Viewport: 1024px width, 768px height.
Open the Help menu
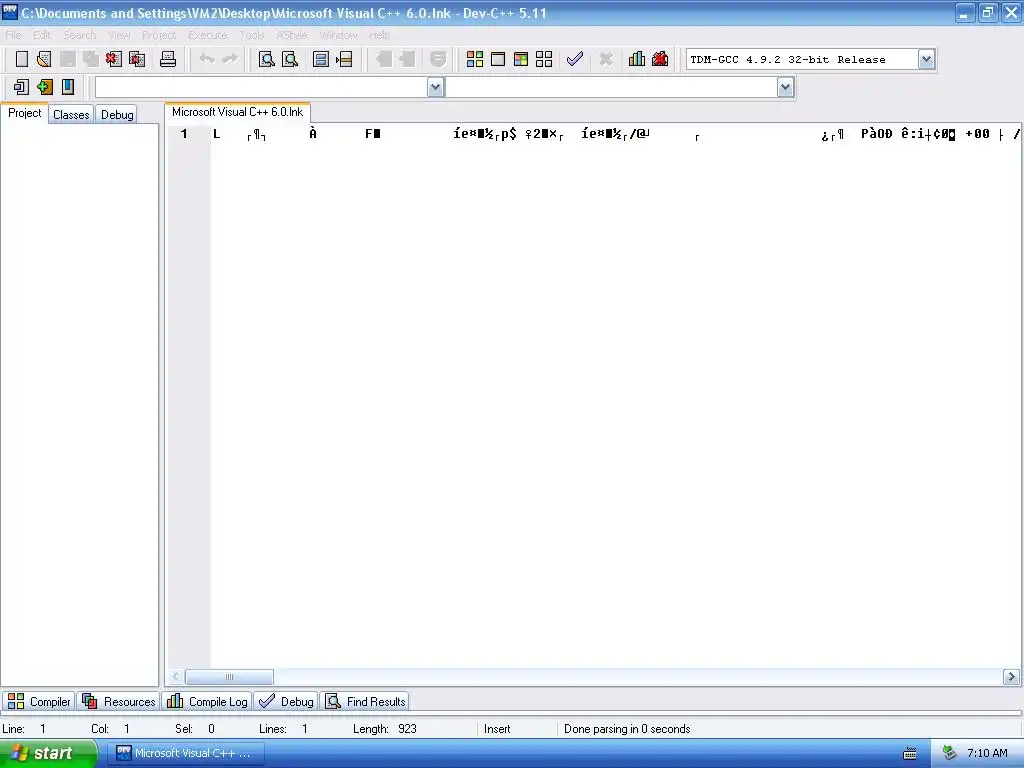[x=379, y=35]
